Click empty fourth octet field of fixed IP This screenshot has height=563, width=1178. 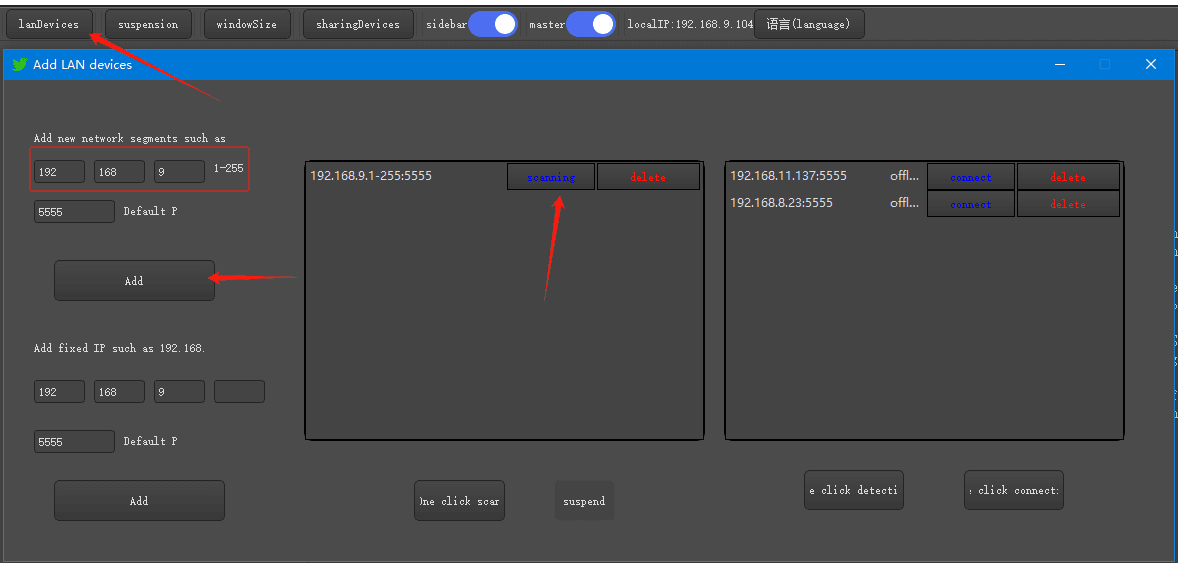point(240,392)
